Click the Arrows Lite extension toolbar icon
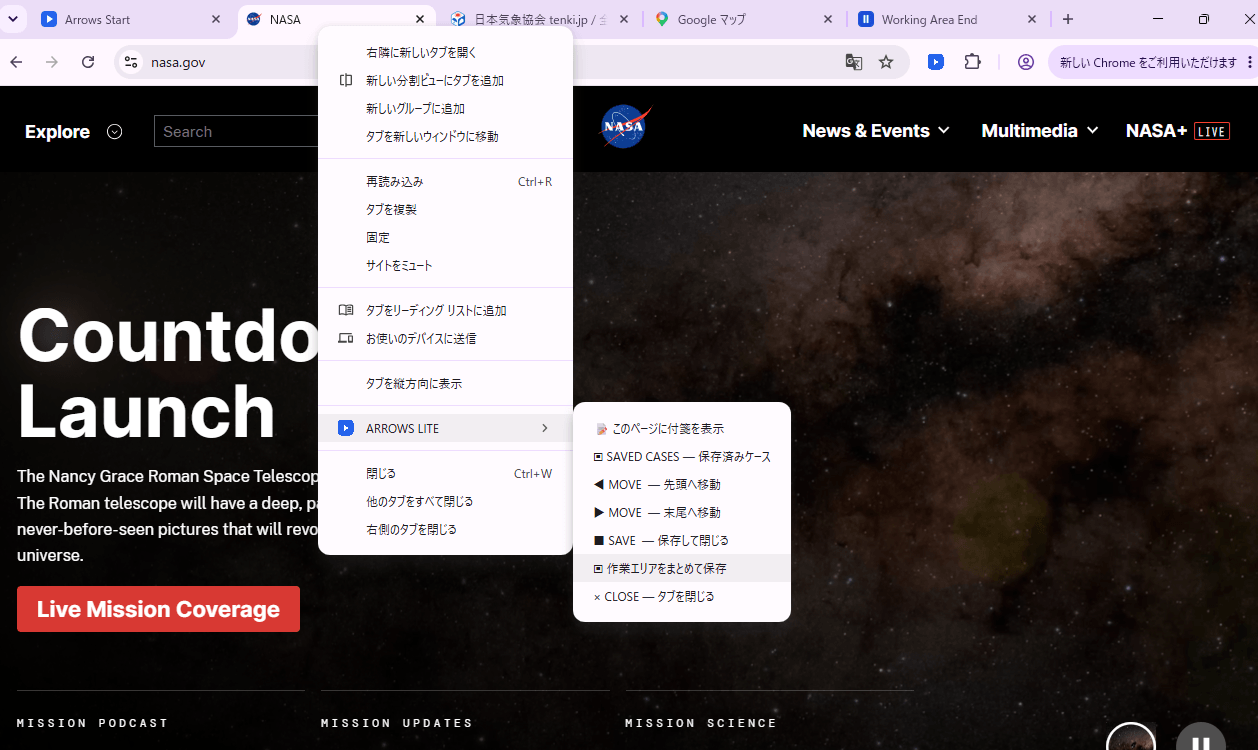Screen dimensions: 1258x750 click(935, 62)
